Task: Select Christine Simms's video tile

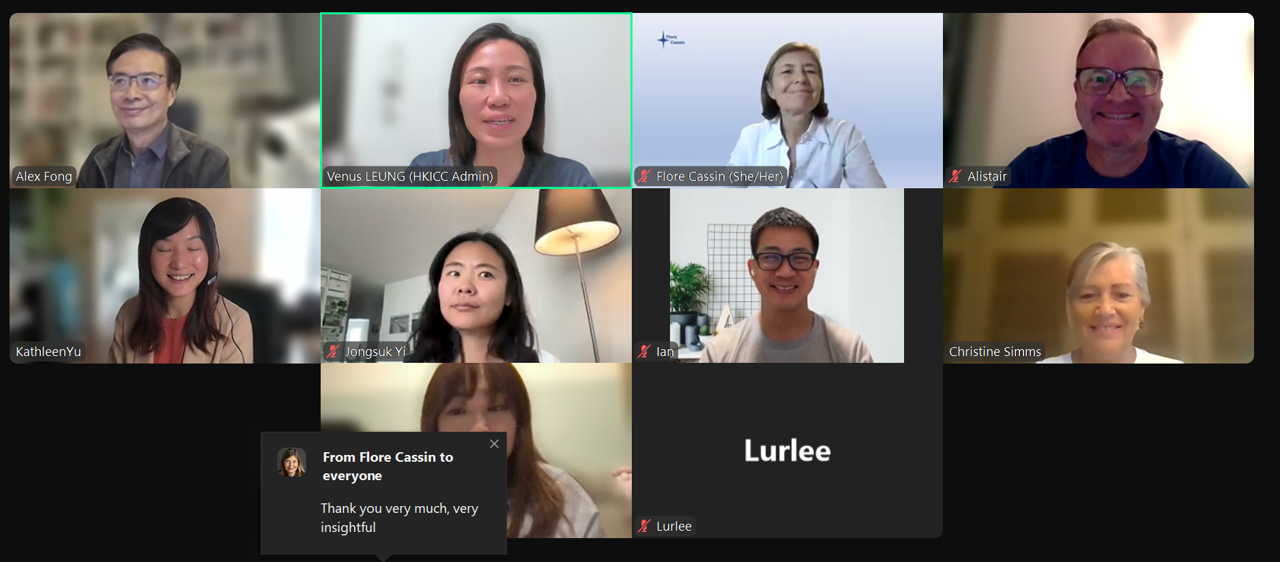Action: point(1098,275)
